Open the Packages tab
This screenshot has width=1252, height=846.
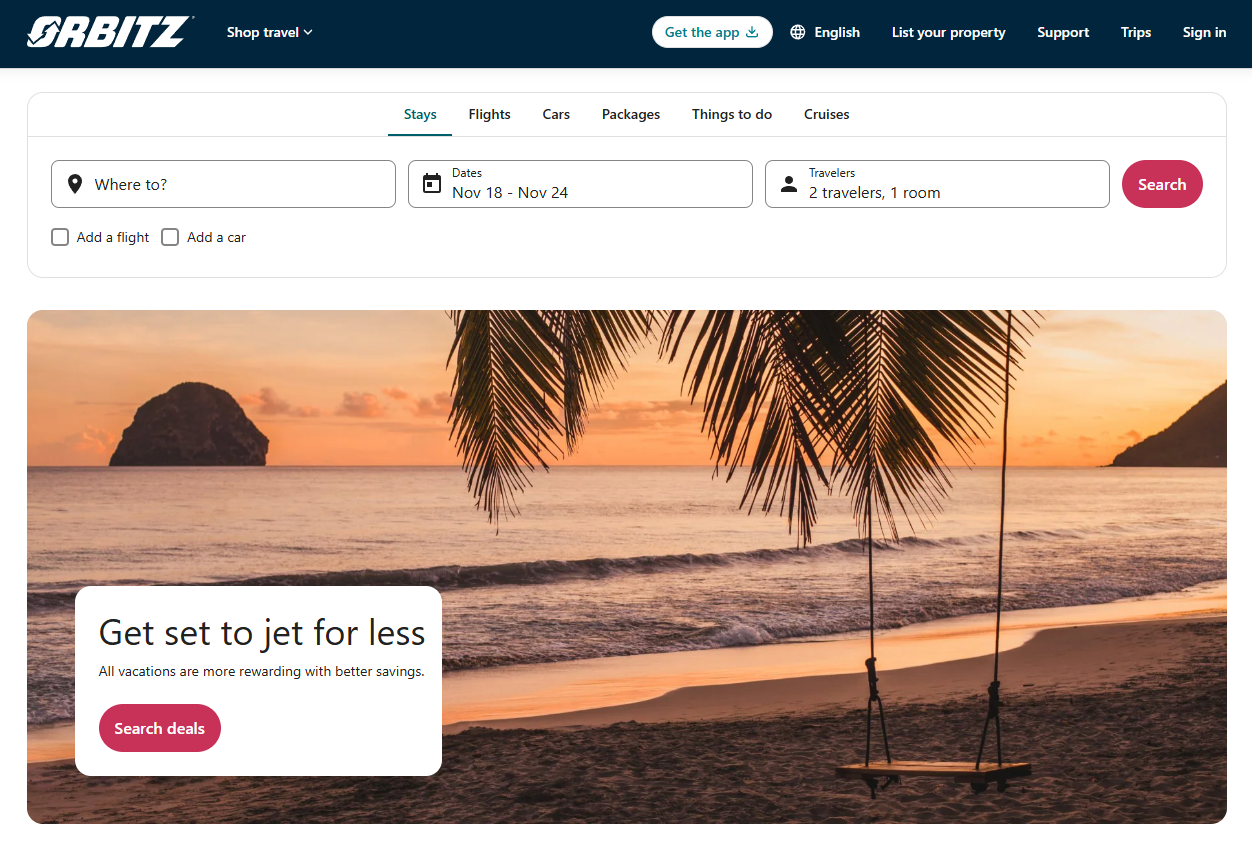coord(631,114)
